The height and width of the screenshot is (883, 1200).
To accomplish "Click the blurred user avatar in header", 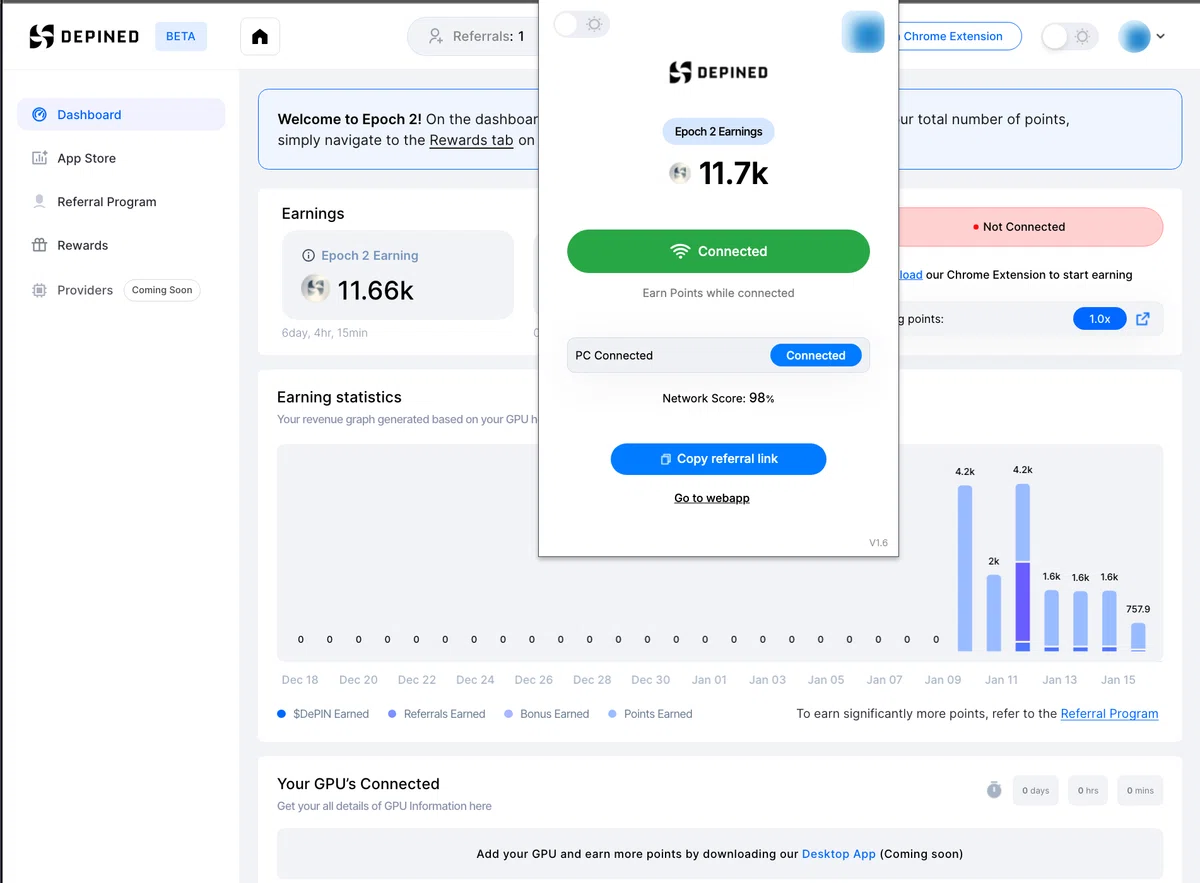I will tap(1134, 37).
